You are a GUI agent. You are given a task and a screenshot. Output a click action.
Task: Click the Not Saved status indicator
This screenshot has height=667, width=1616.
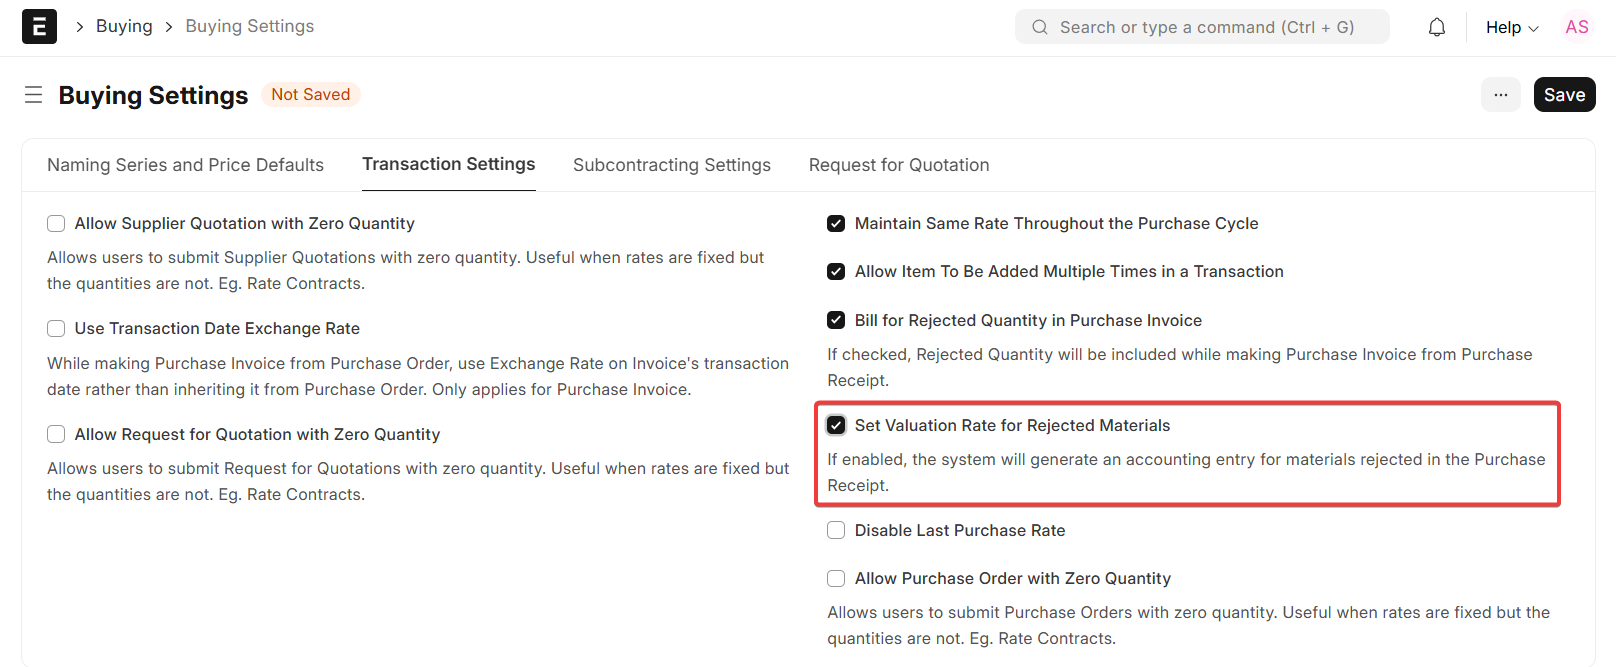click(310, 95)
